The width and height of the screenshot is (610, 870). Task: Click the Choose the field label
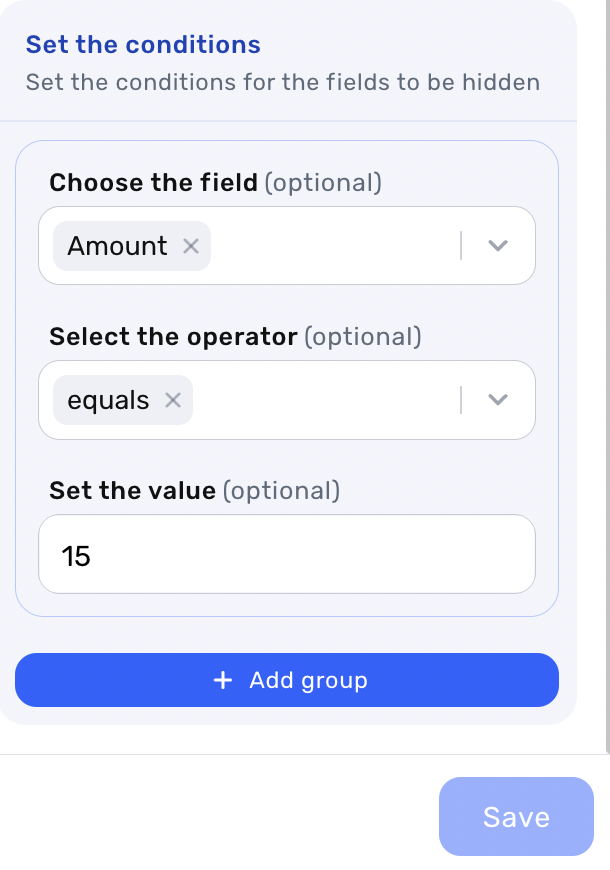(x=153, y=183)
